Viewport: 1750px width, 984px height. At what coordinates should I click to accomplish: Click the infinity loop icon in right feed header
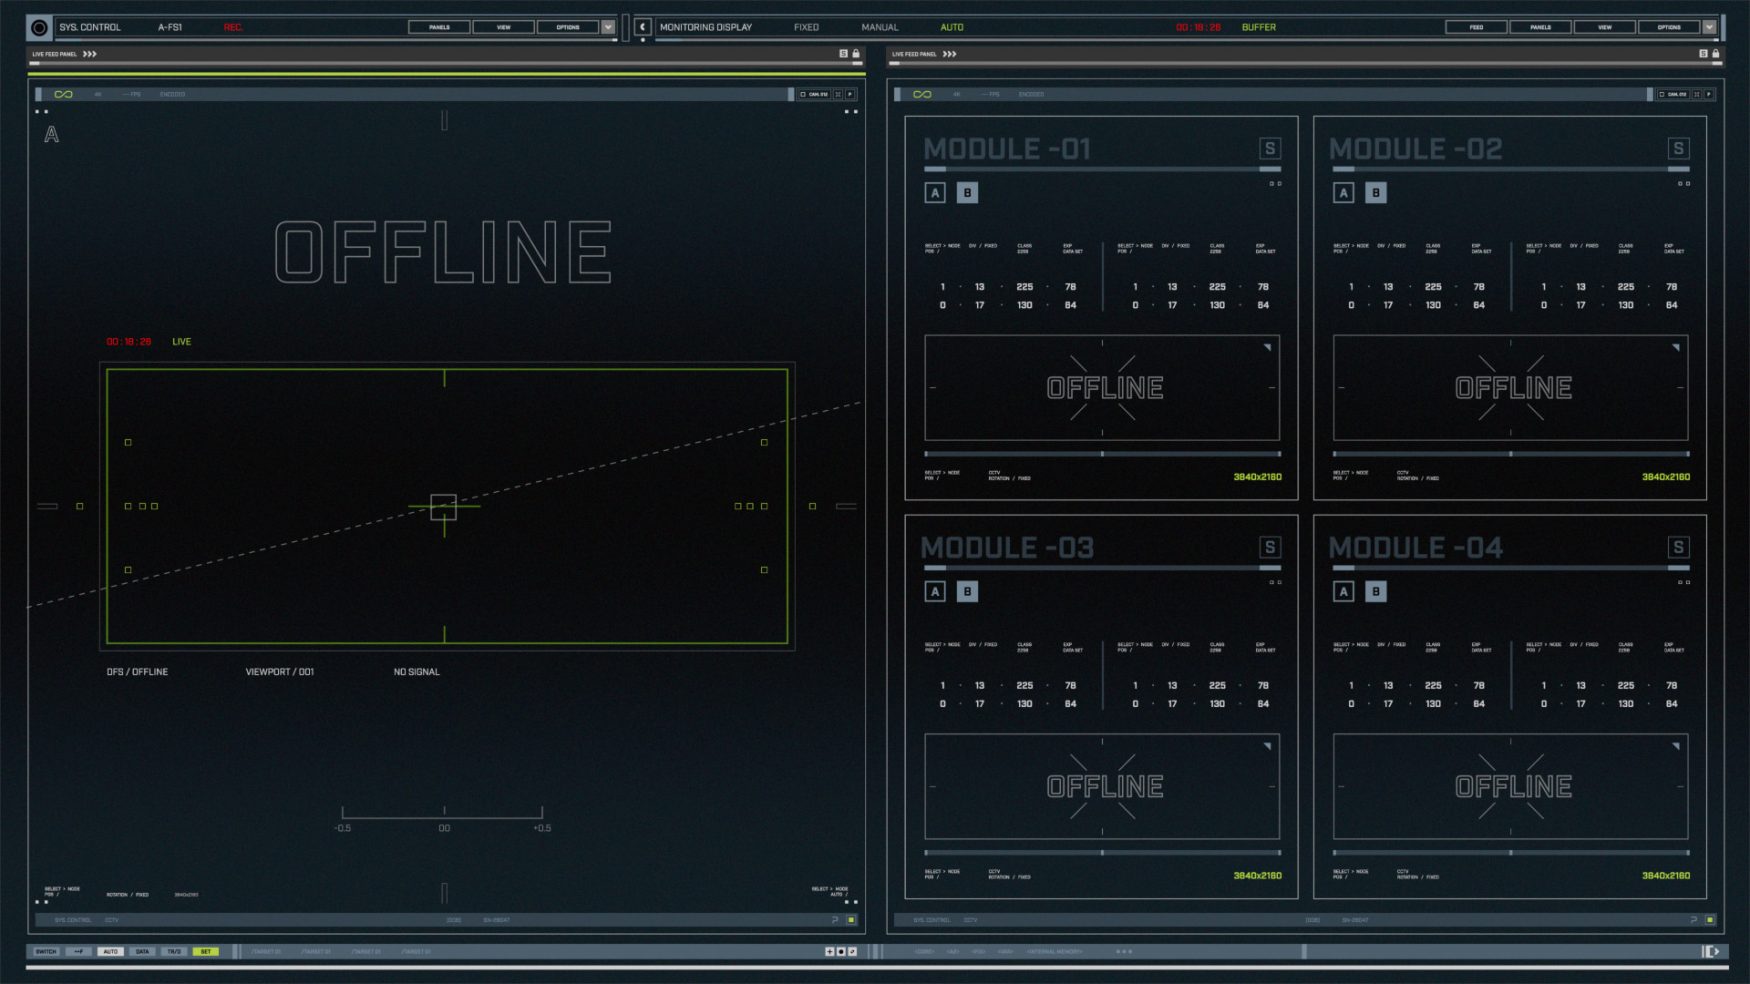pyautogui.click(x=922, y=94)
